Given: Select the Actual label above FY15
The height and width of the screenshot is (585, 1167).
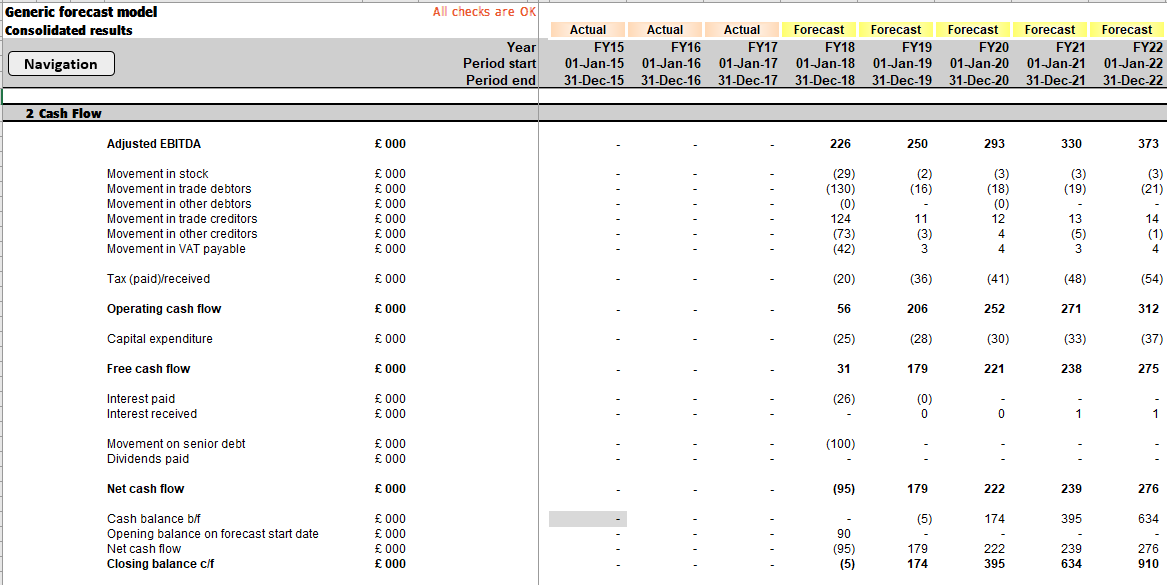Looking at the screenshot, I should click(x=588, y=29).
